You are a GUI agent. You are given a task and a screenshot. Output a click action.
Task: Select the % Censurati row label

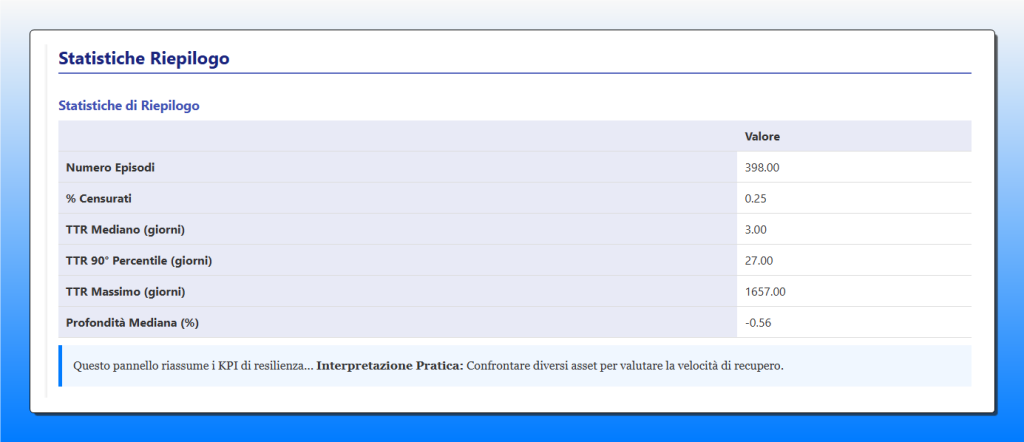coord(98,198)
